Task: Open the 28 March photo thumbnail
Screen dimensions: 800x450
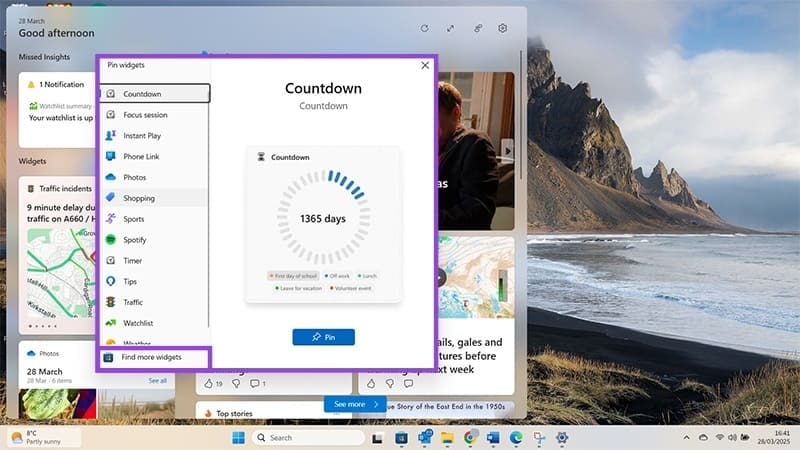Action: (57, 404)
